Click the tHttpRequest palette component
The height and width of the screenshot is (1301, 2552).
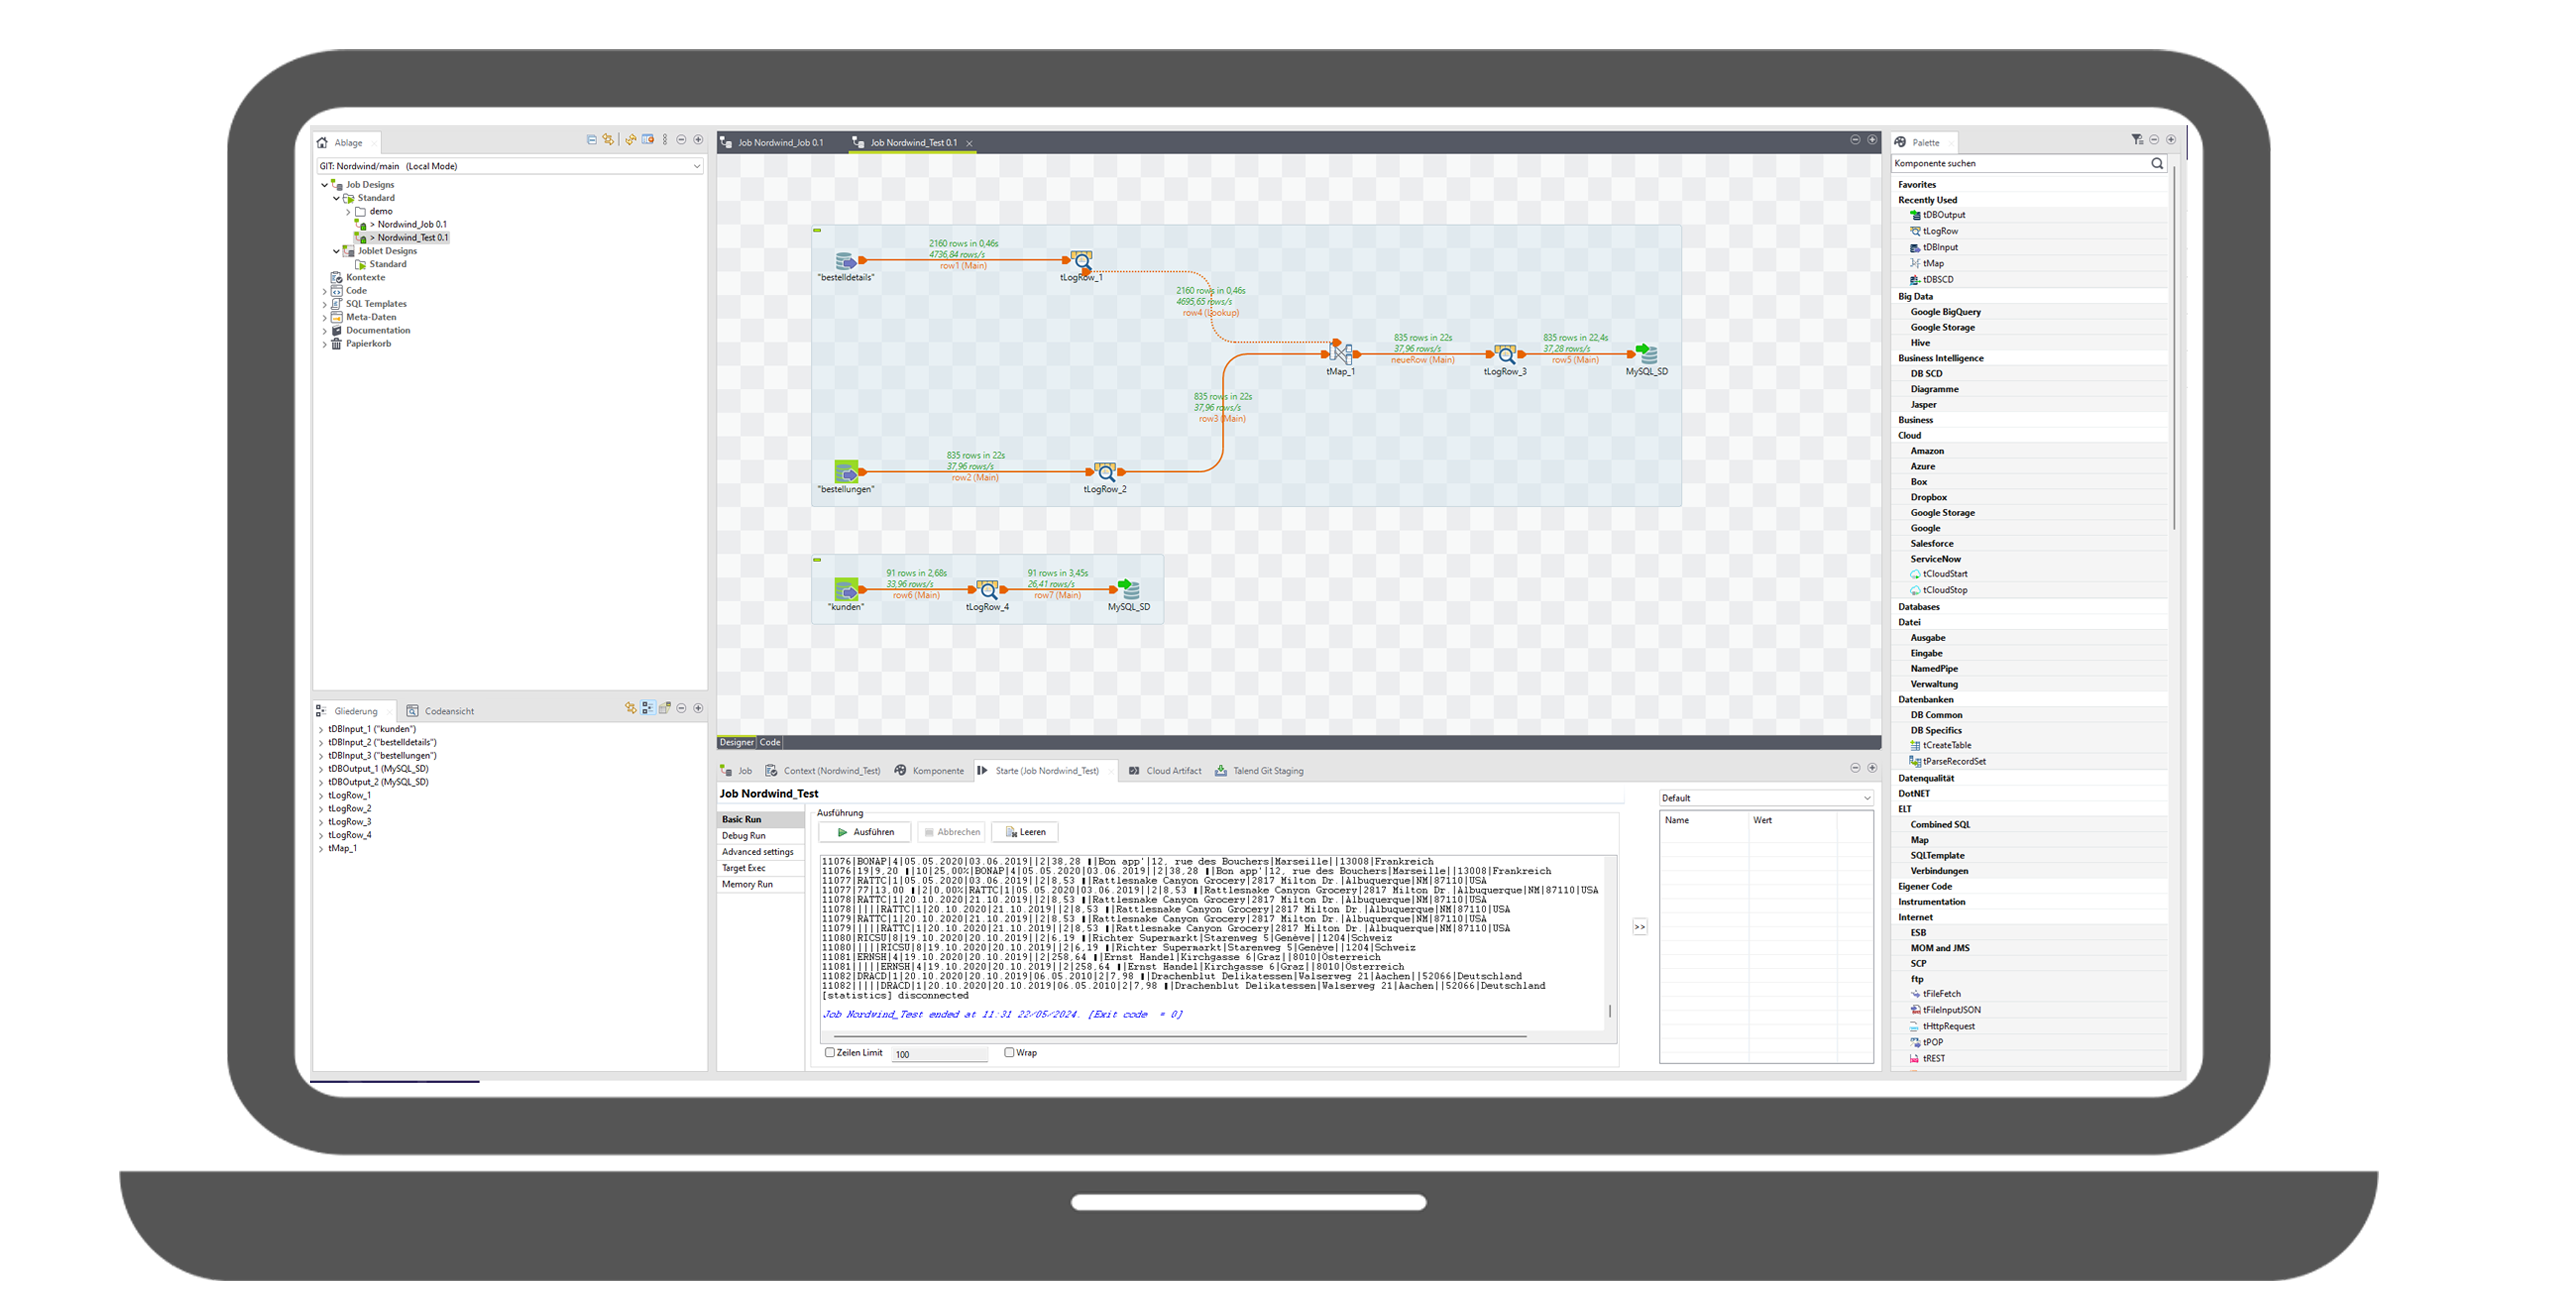pos(1943,1026)
